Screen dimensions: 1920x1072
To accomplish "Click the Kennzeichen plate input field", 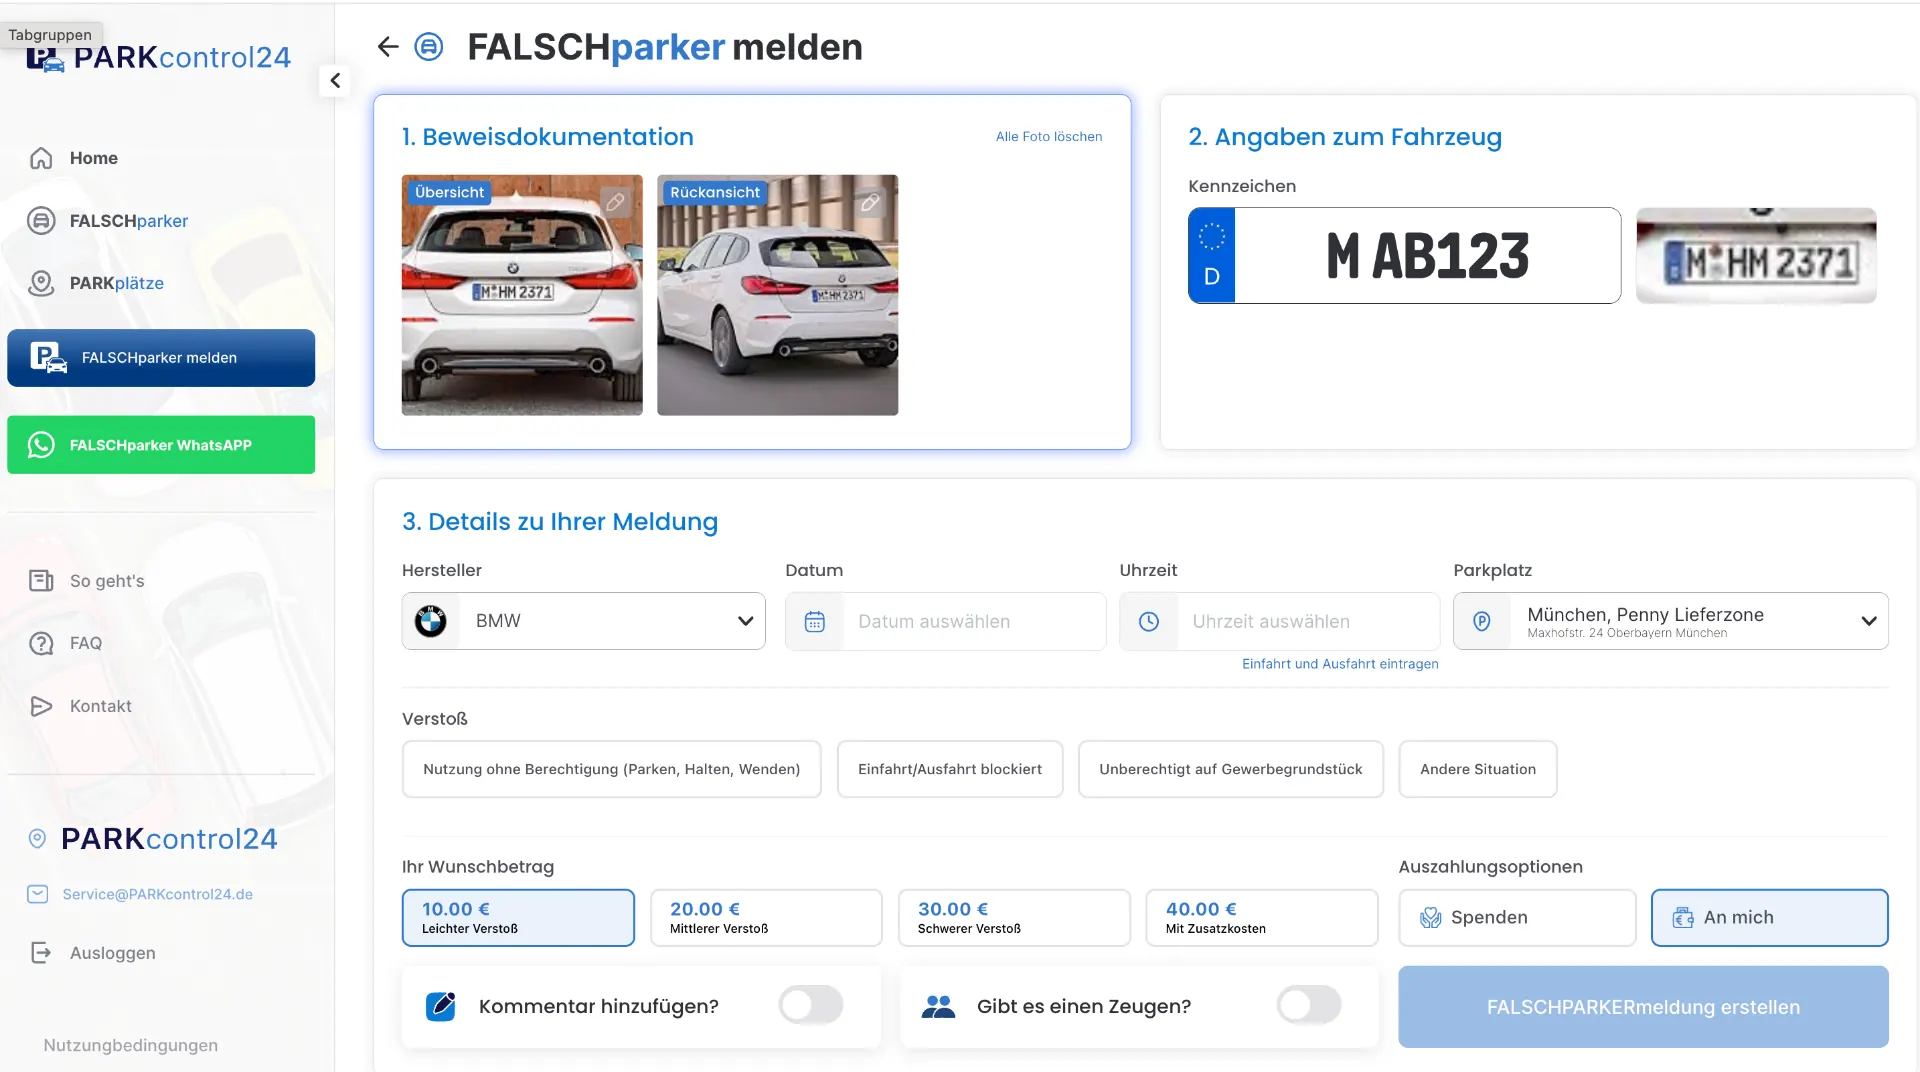I will coord(1404,255).
